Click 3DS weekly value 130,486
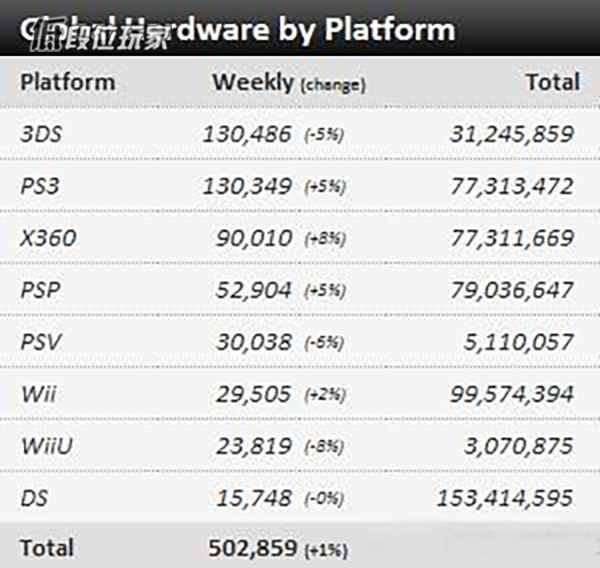The image size is (600, 568). pos(247,133)
